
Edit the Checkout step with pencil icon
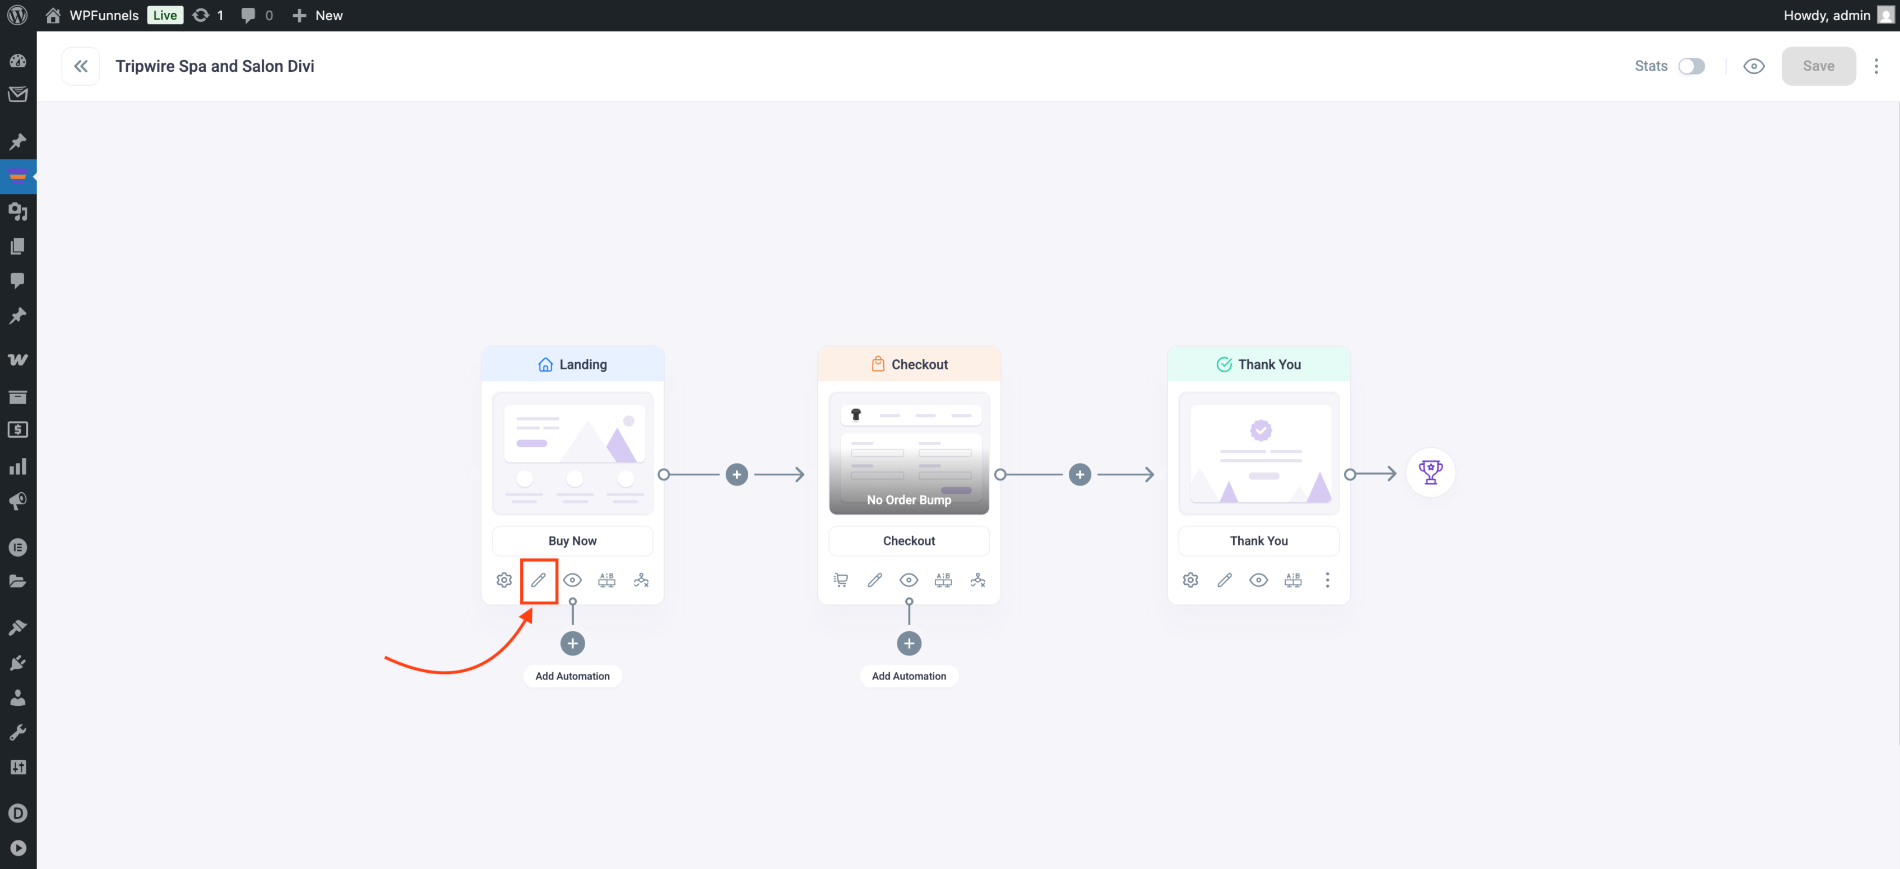click(875, 580)
